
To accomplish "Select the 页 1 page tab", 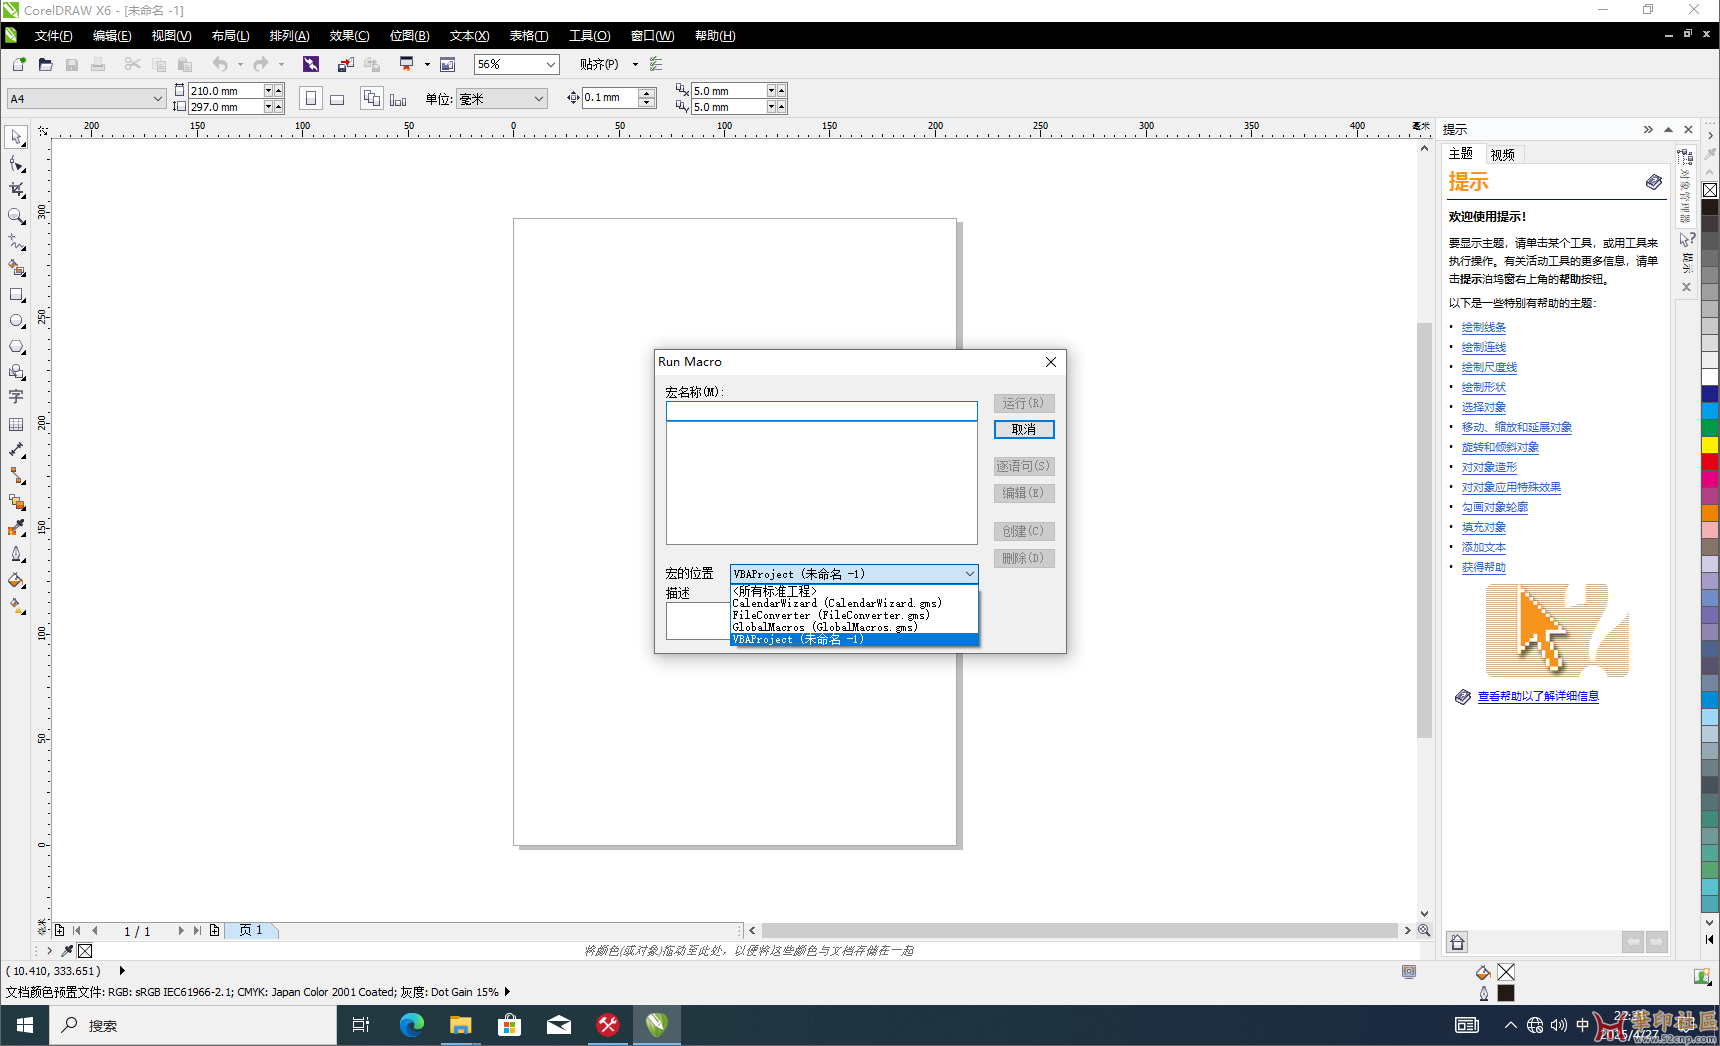I will (251, 930).
